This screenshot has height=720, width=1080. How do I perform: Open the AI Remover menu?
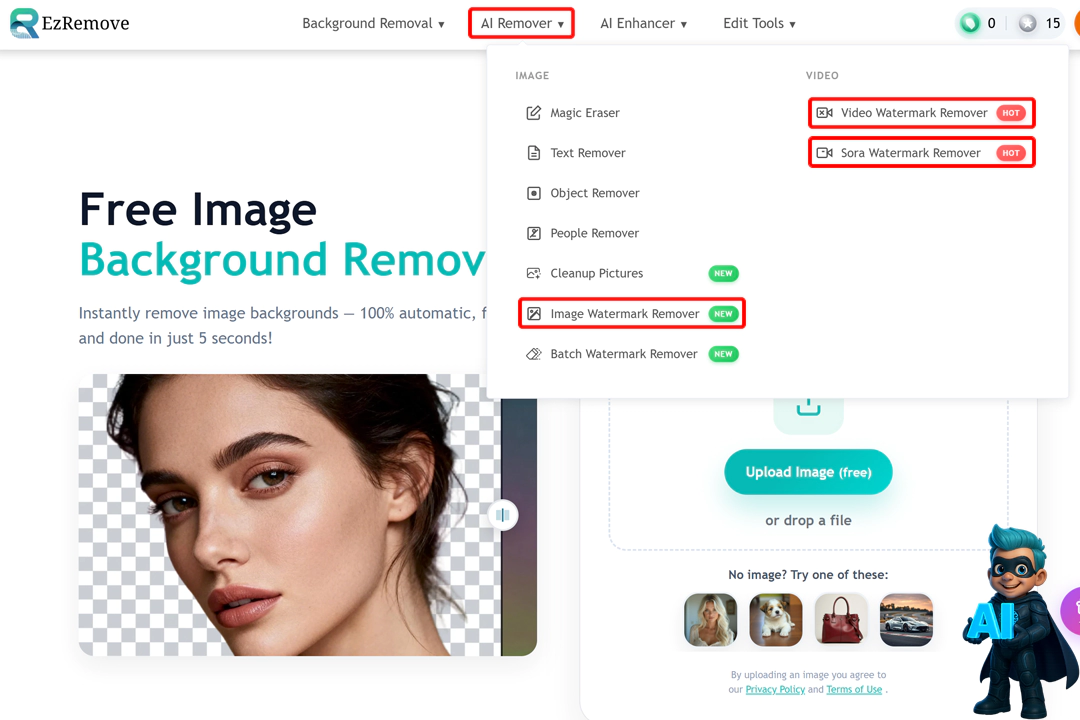point(521,23)
